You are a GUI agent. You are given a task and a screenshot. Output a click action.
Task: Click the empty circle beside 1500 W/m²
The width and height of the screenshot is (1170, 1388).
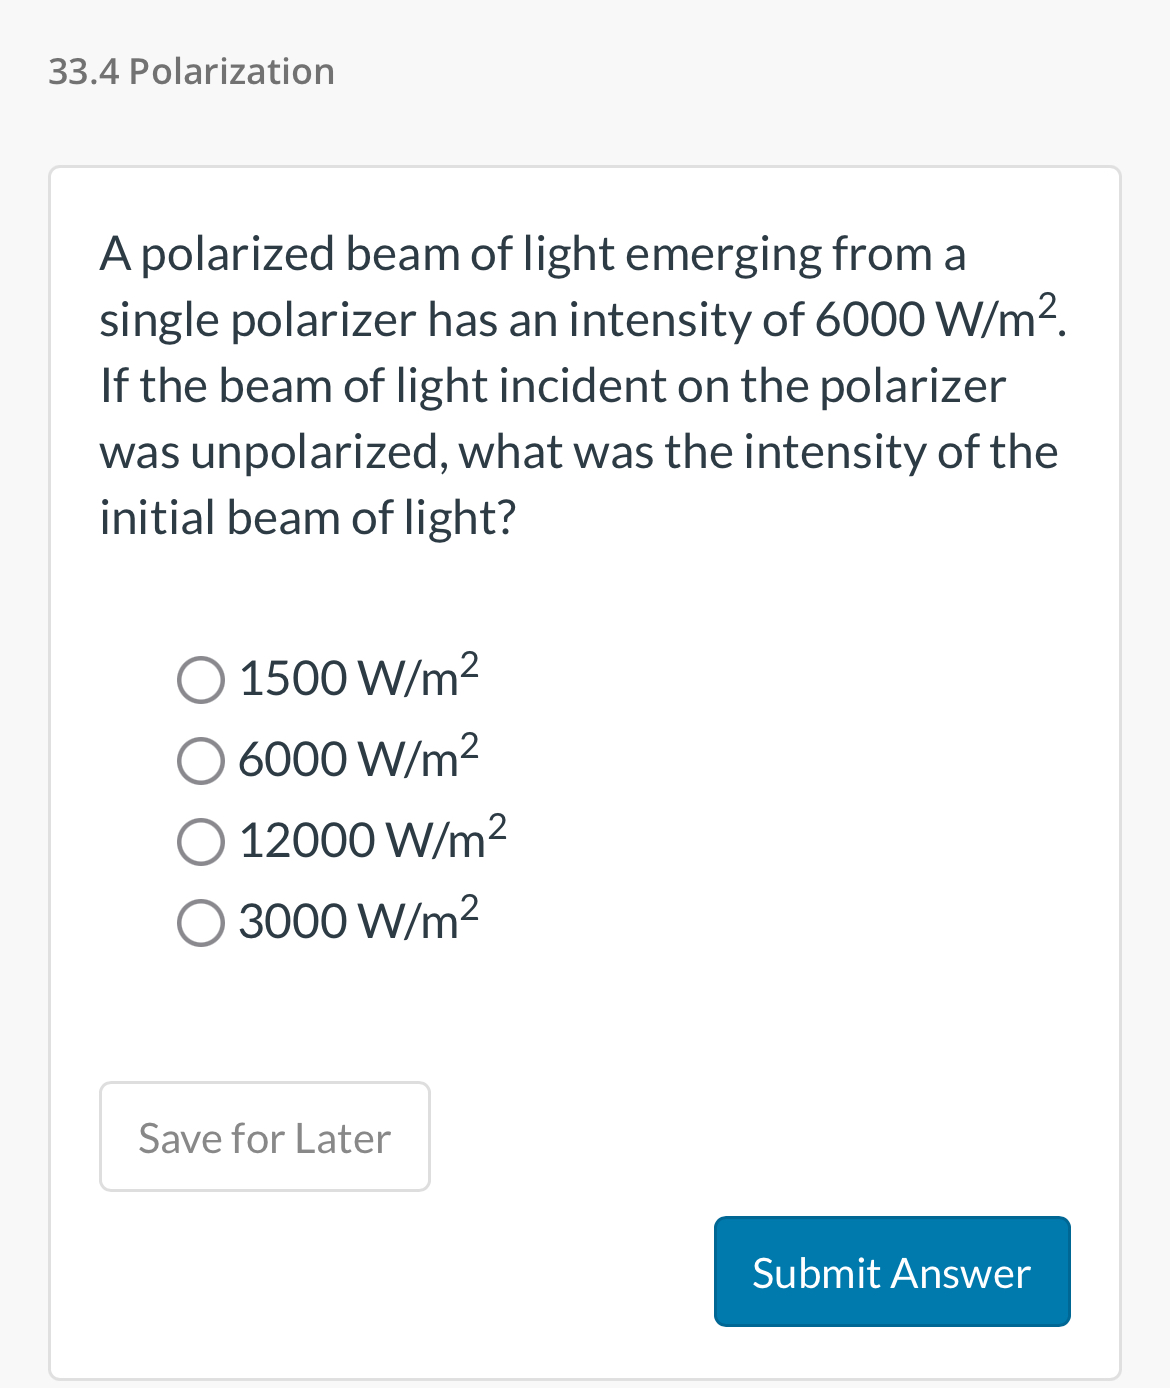click(200, 680)
